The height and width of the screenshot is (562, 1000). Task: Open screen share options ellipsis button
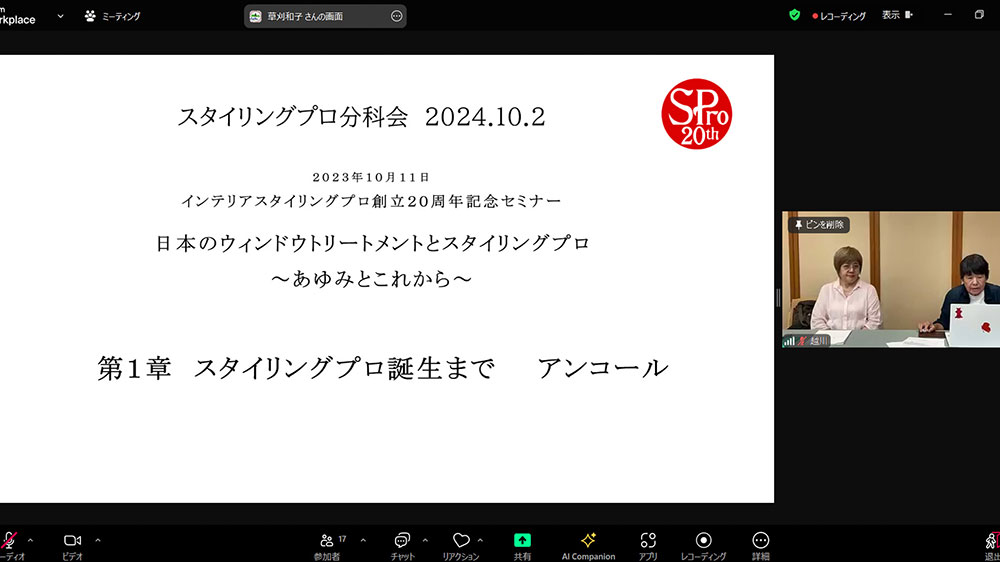point(396,16)
